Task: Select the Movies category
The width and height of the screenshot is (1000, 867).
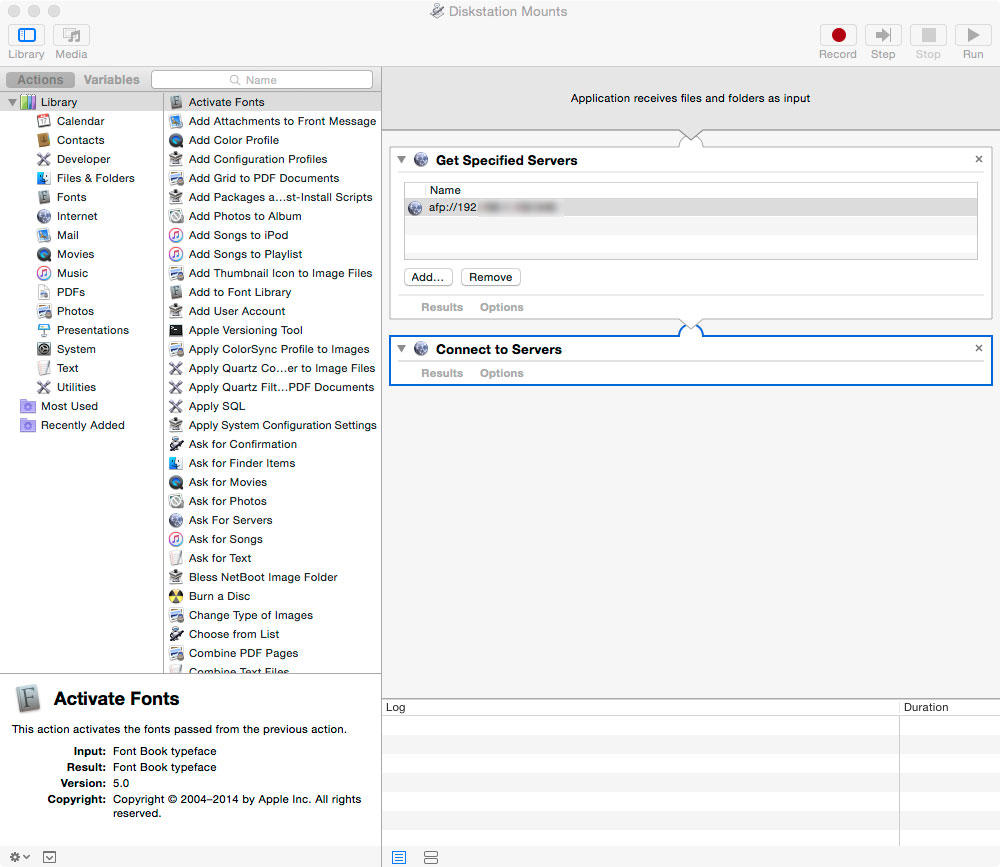Action: pyautogui.click(x=75, y=255)
